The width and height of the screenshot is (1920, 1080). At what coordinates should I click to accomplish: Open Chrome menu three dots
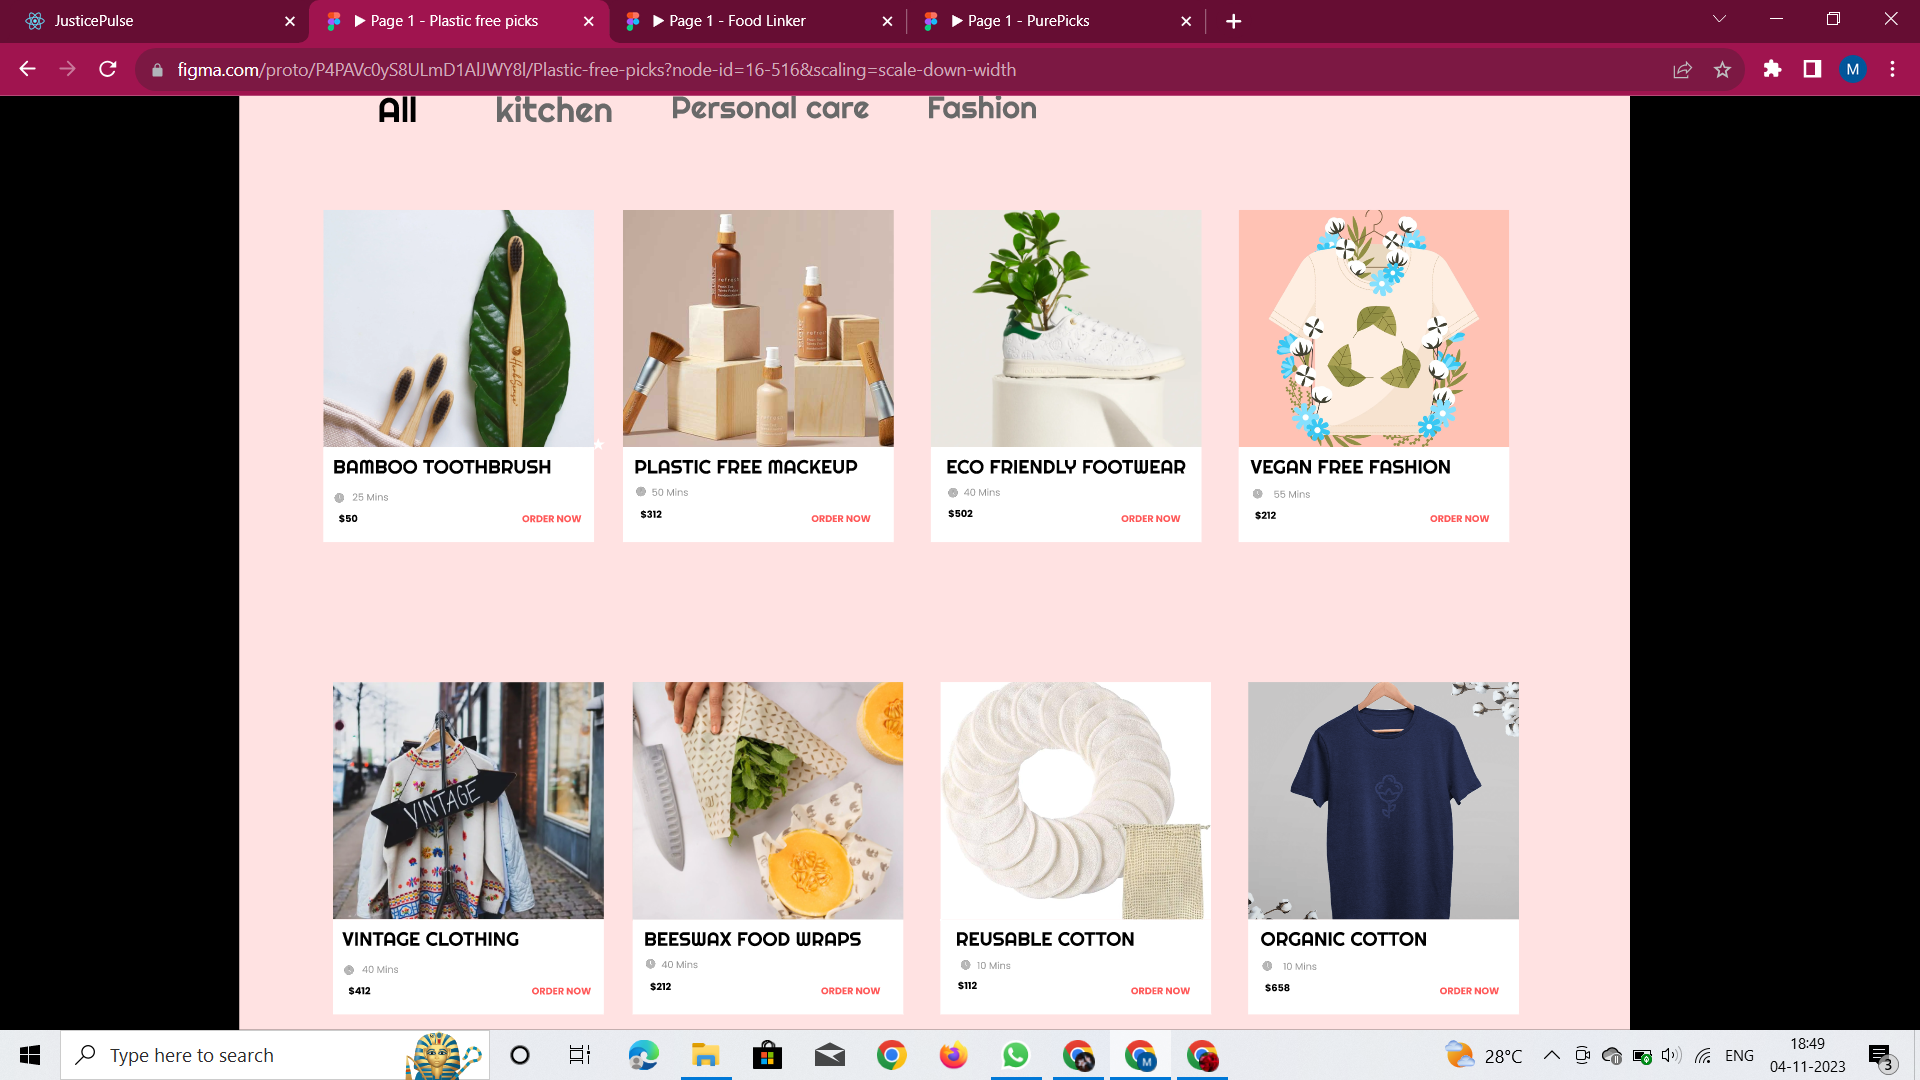1892,69
